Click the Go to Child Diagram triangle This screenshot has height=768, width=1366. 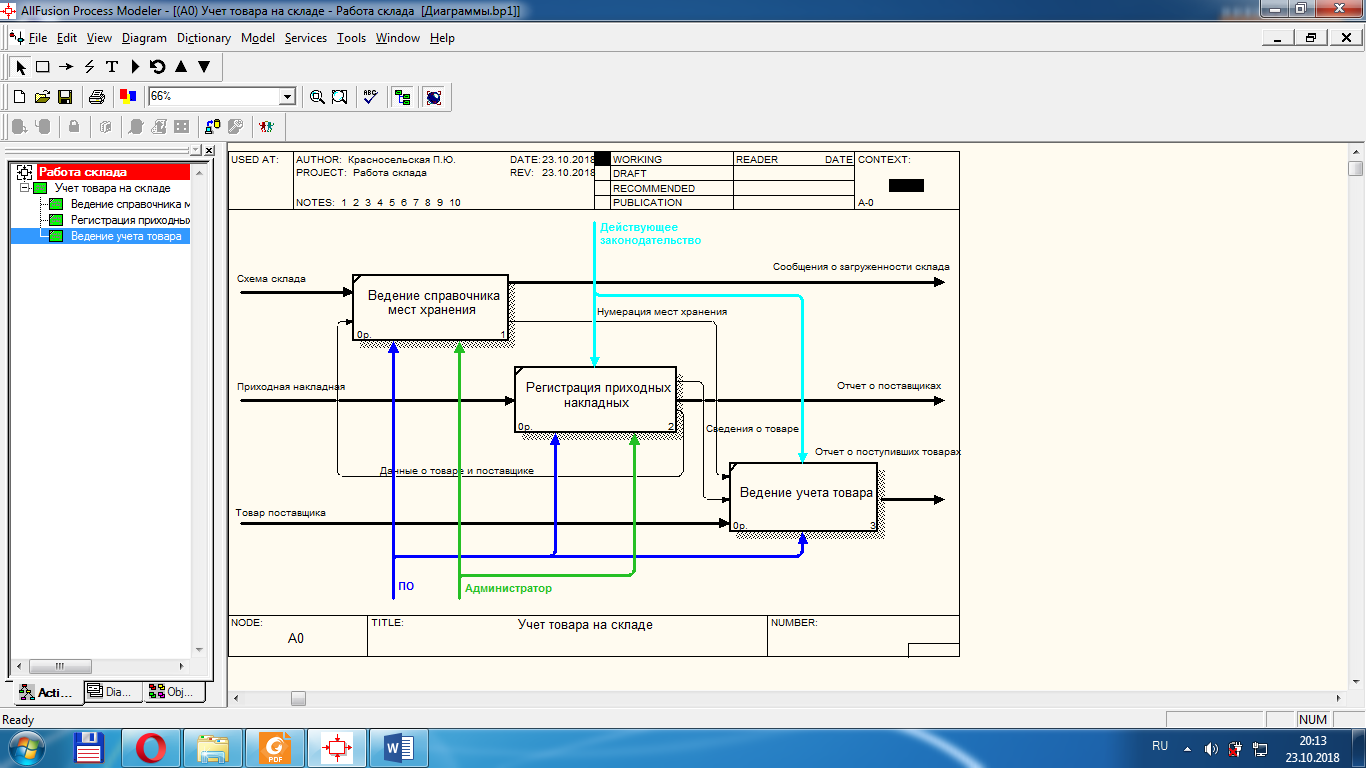[x=204, y=67]
